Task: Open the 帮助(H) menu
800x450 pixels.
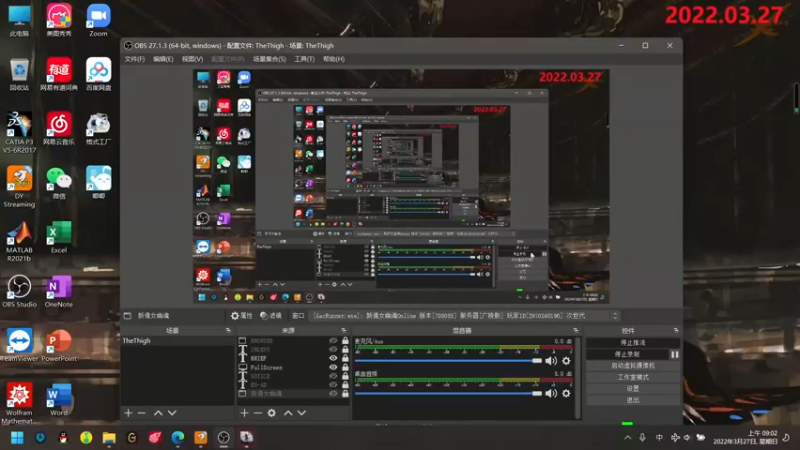Action: (x=334, y=59)
